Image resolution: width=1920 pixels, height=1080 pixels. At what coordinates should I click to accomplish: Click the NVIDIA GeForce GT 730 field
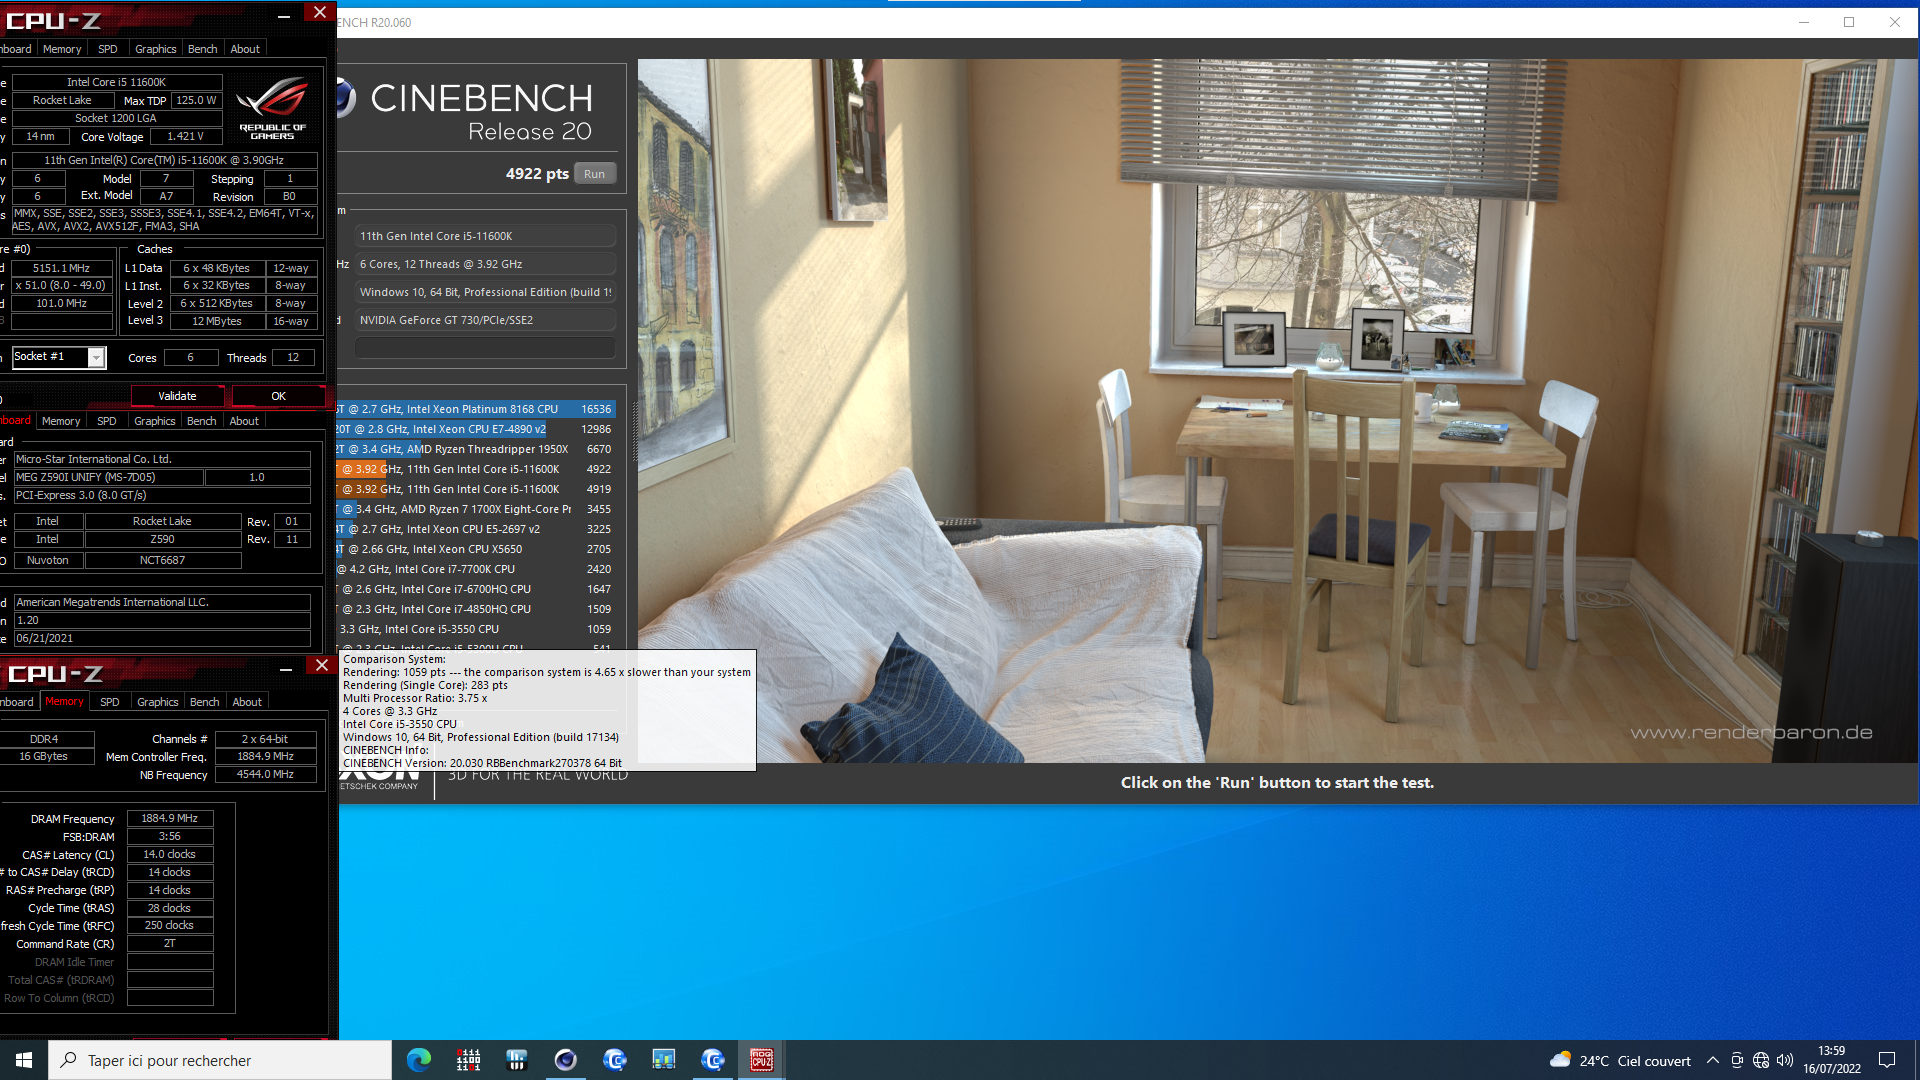tap(485, 320)
